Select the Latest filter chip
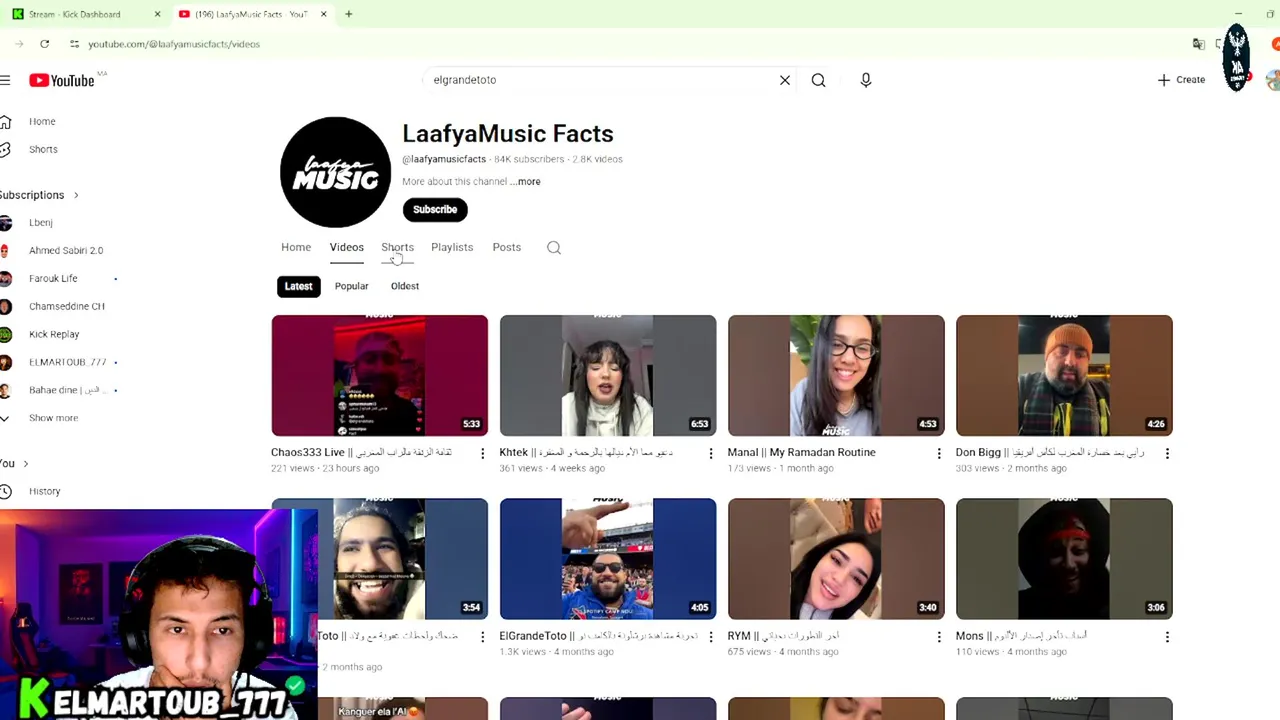Viewport: 1280px width, 720px height. (298, 286)
